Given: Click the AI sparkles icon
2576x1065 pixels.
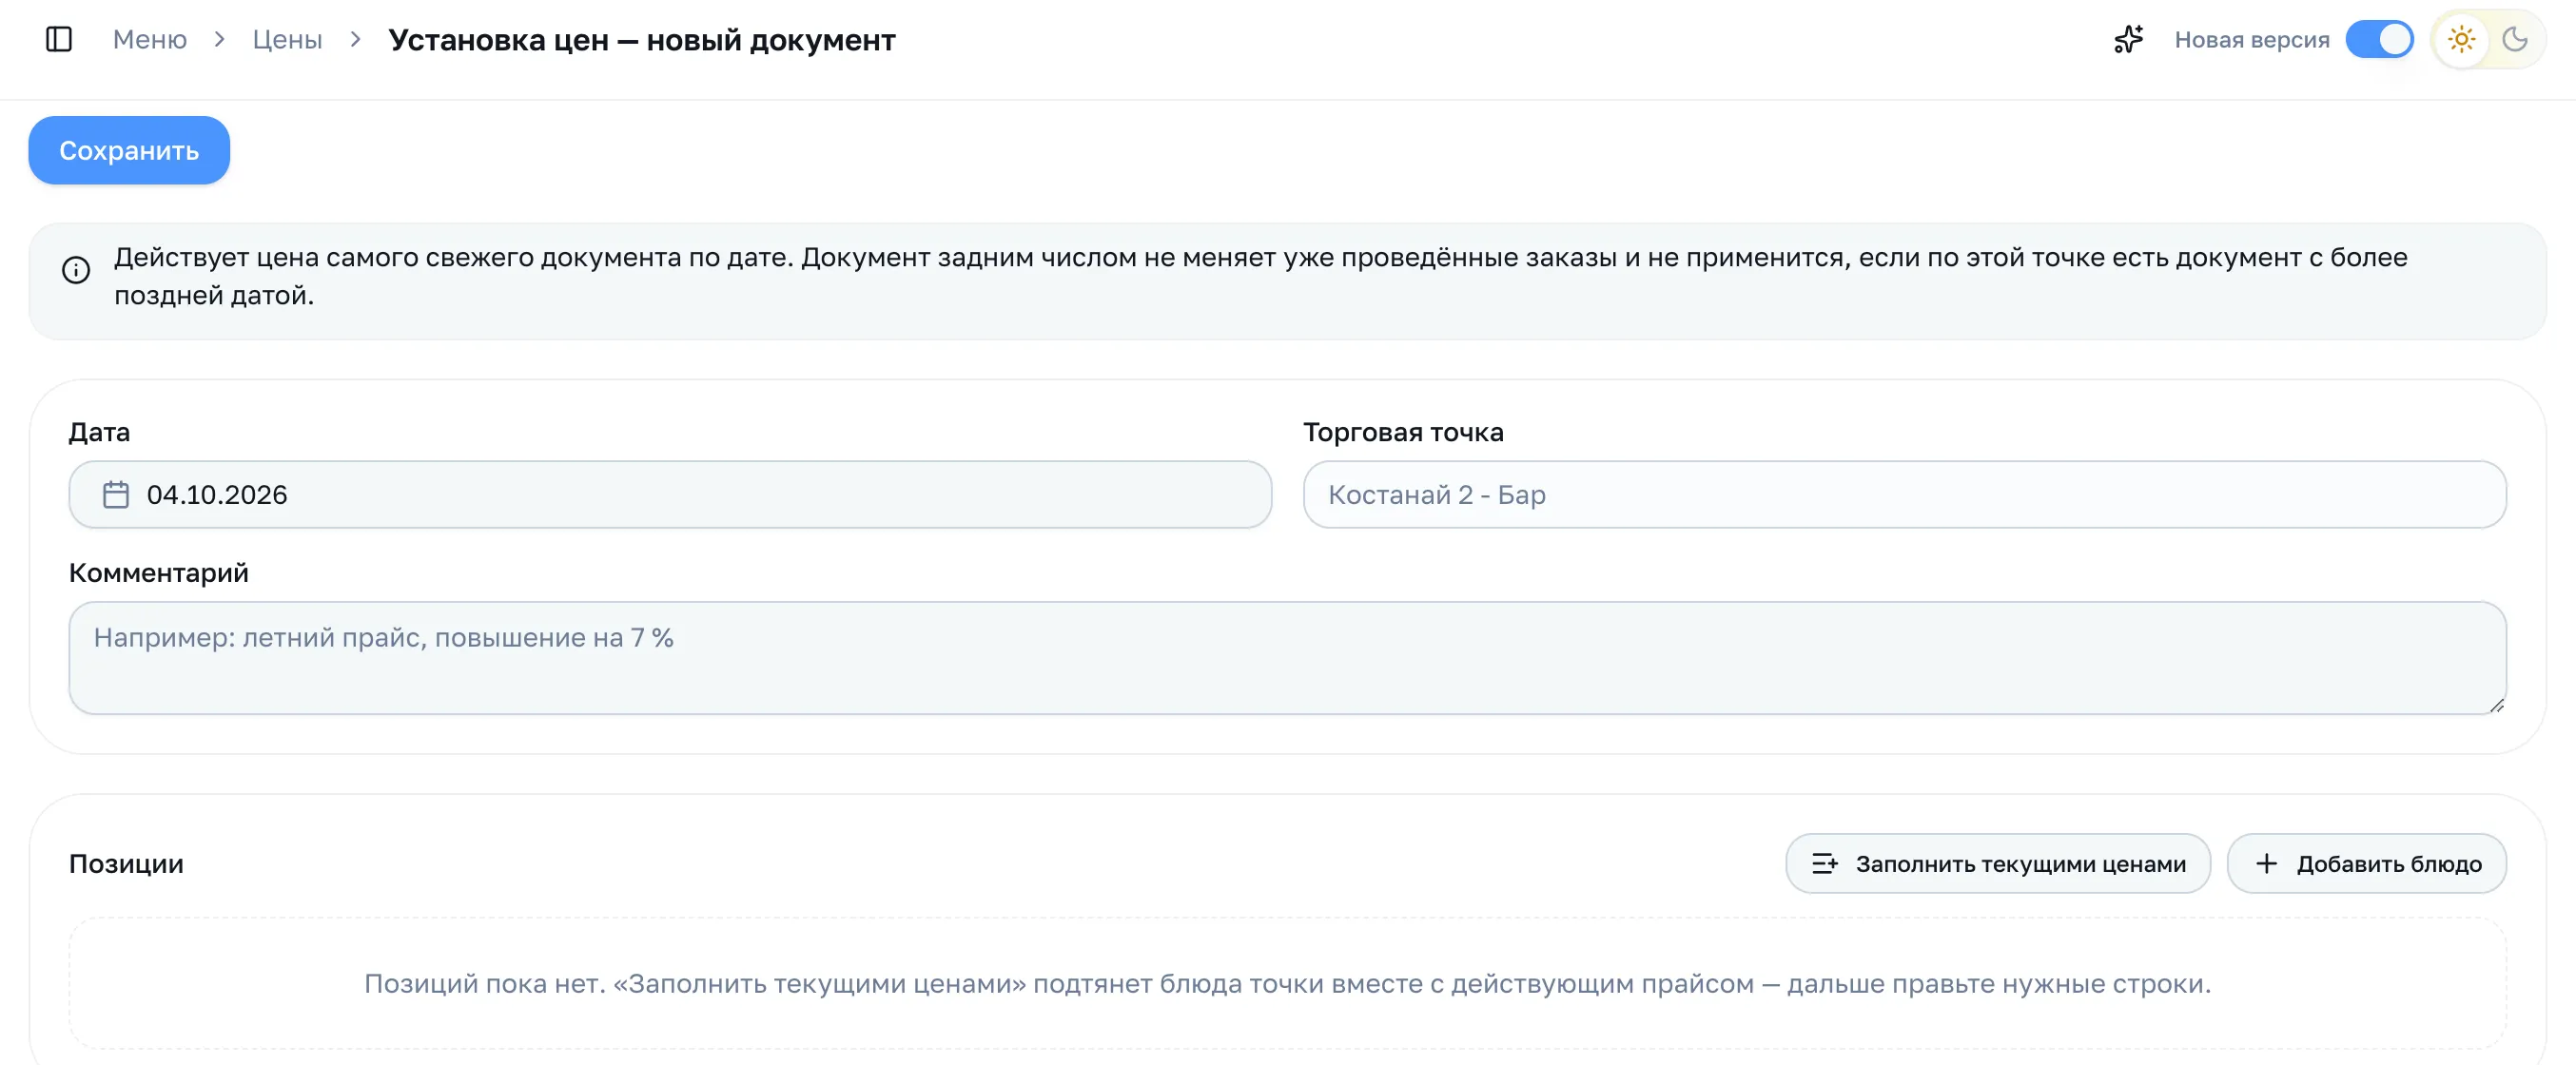Looking at the screenshot, I should [2128, 39].
